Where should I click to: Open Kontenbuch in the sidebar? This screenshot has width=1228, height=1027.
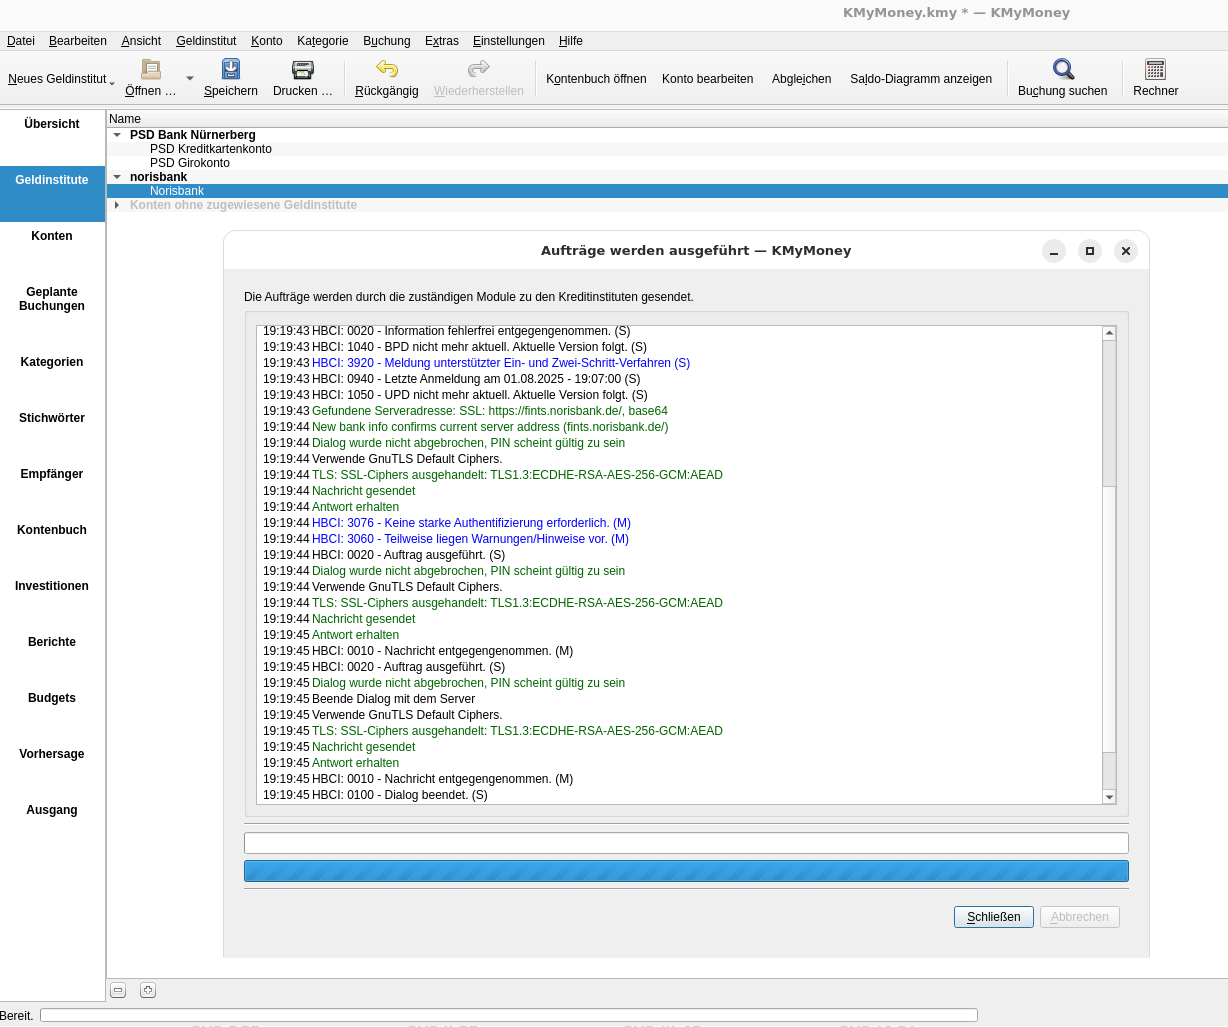pos(52,530)
